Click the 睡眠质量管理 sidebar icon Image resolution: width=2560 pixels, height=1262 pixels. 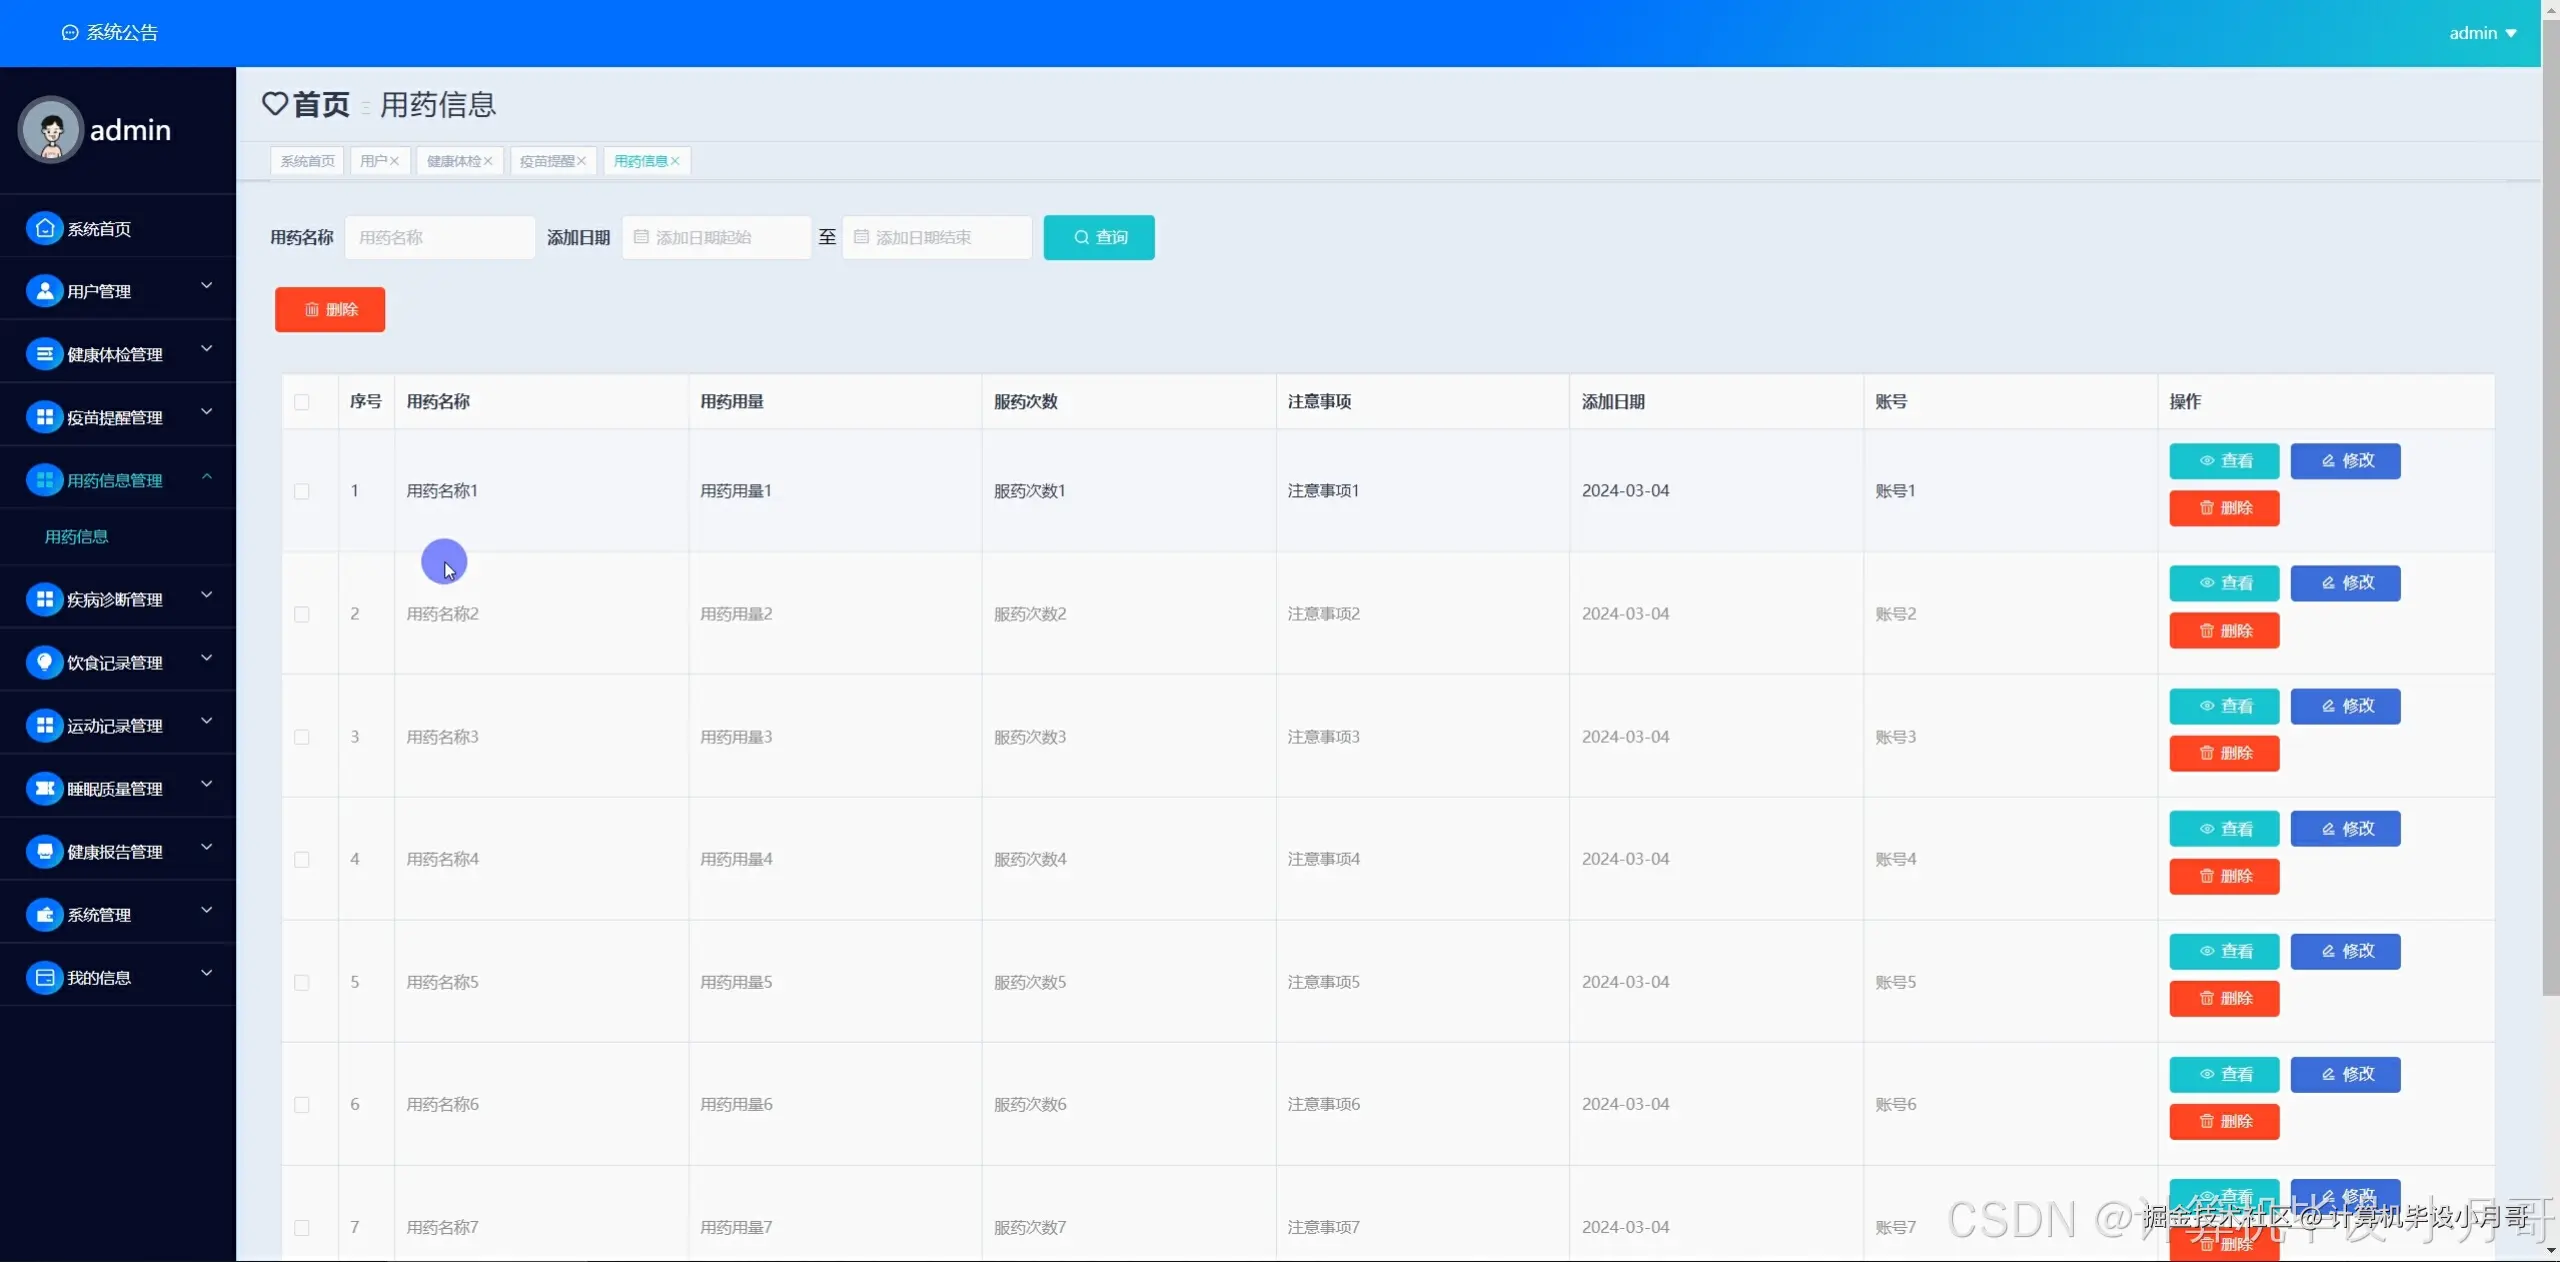(x=44, y=788)
